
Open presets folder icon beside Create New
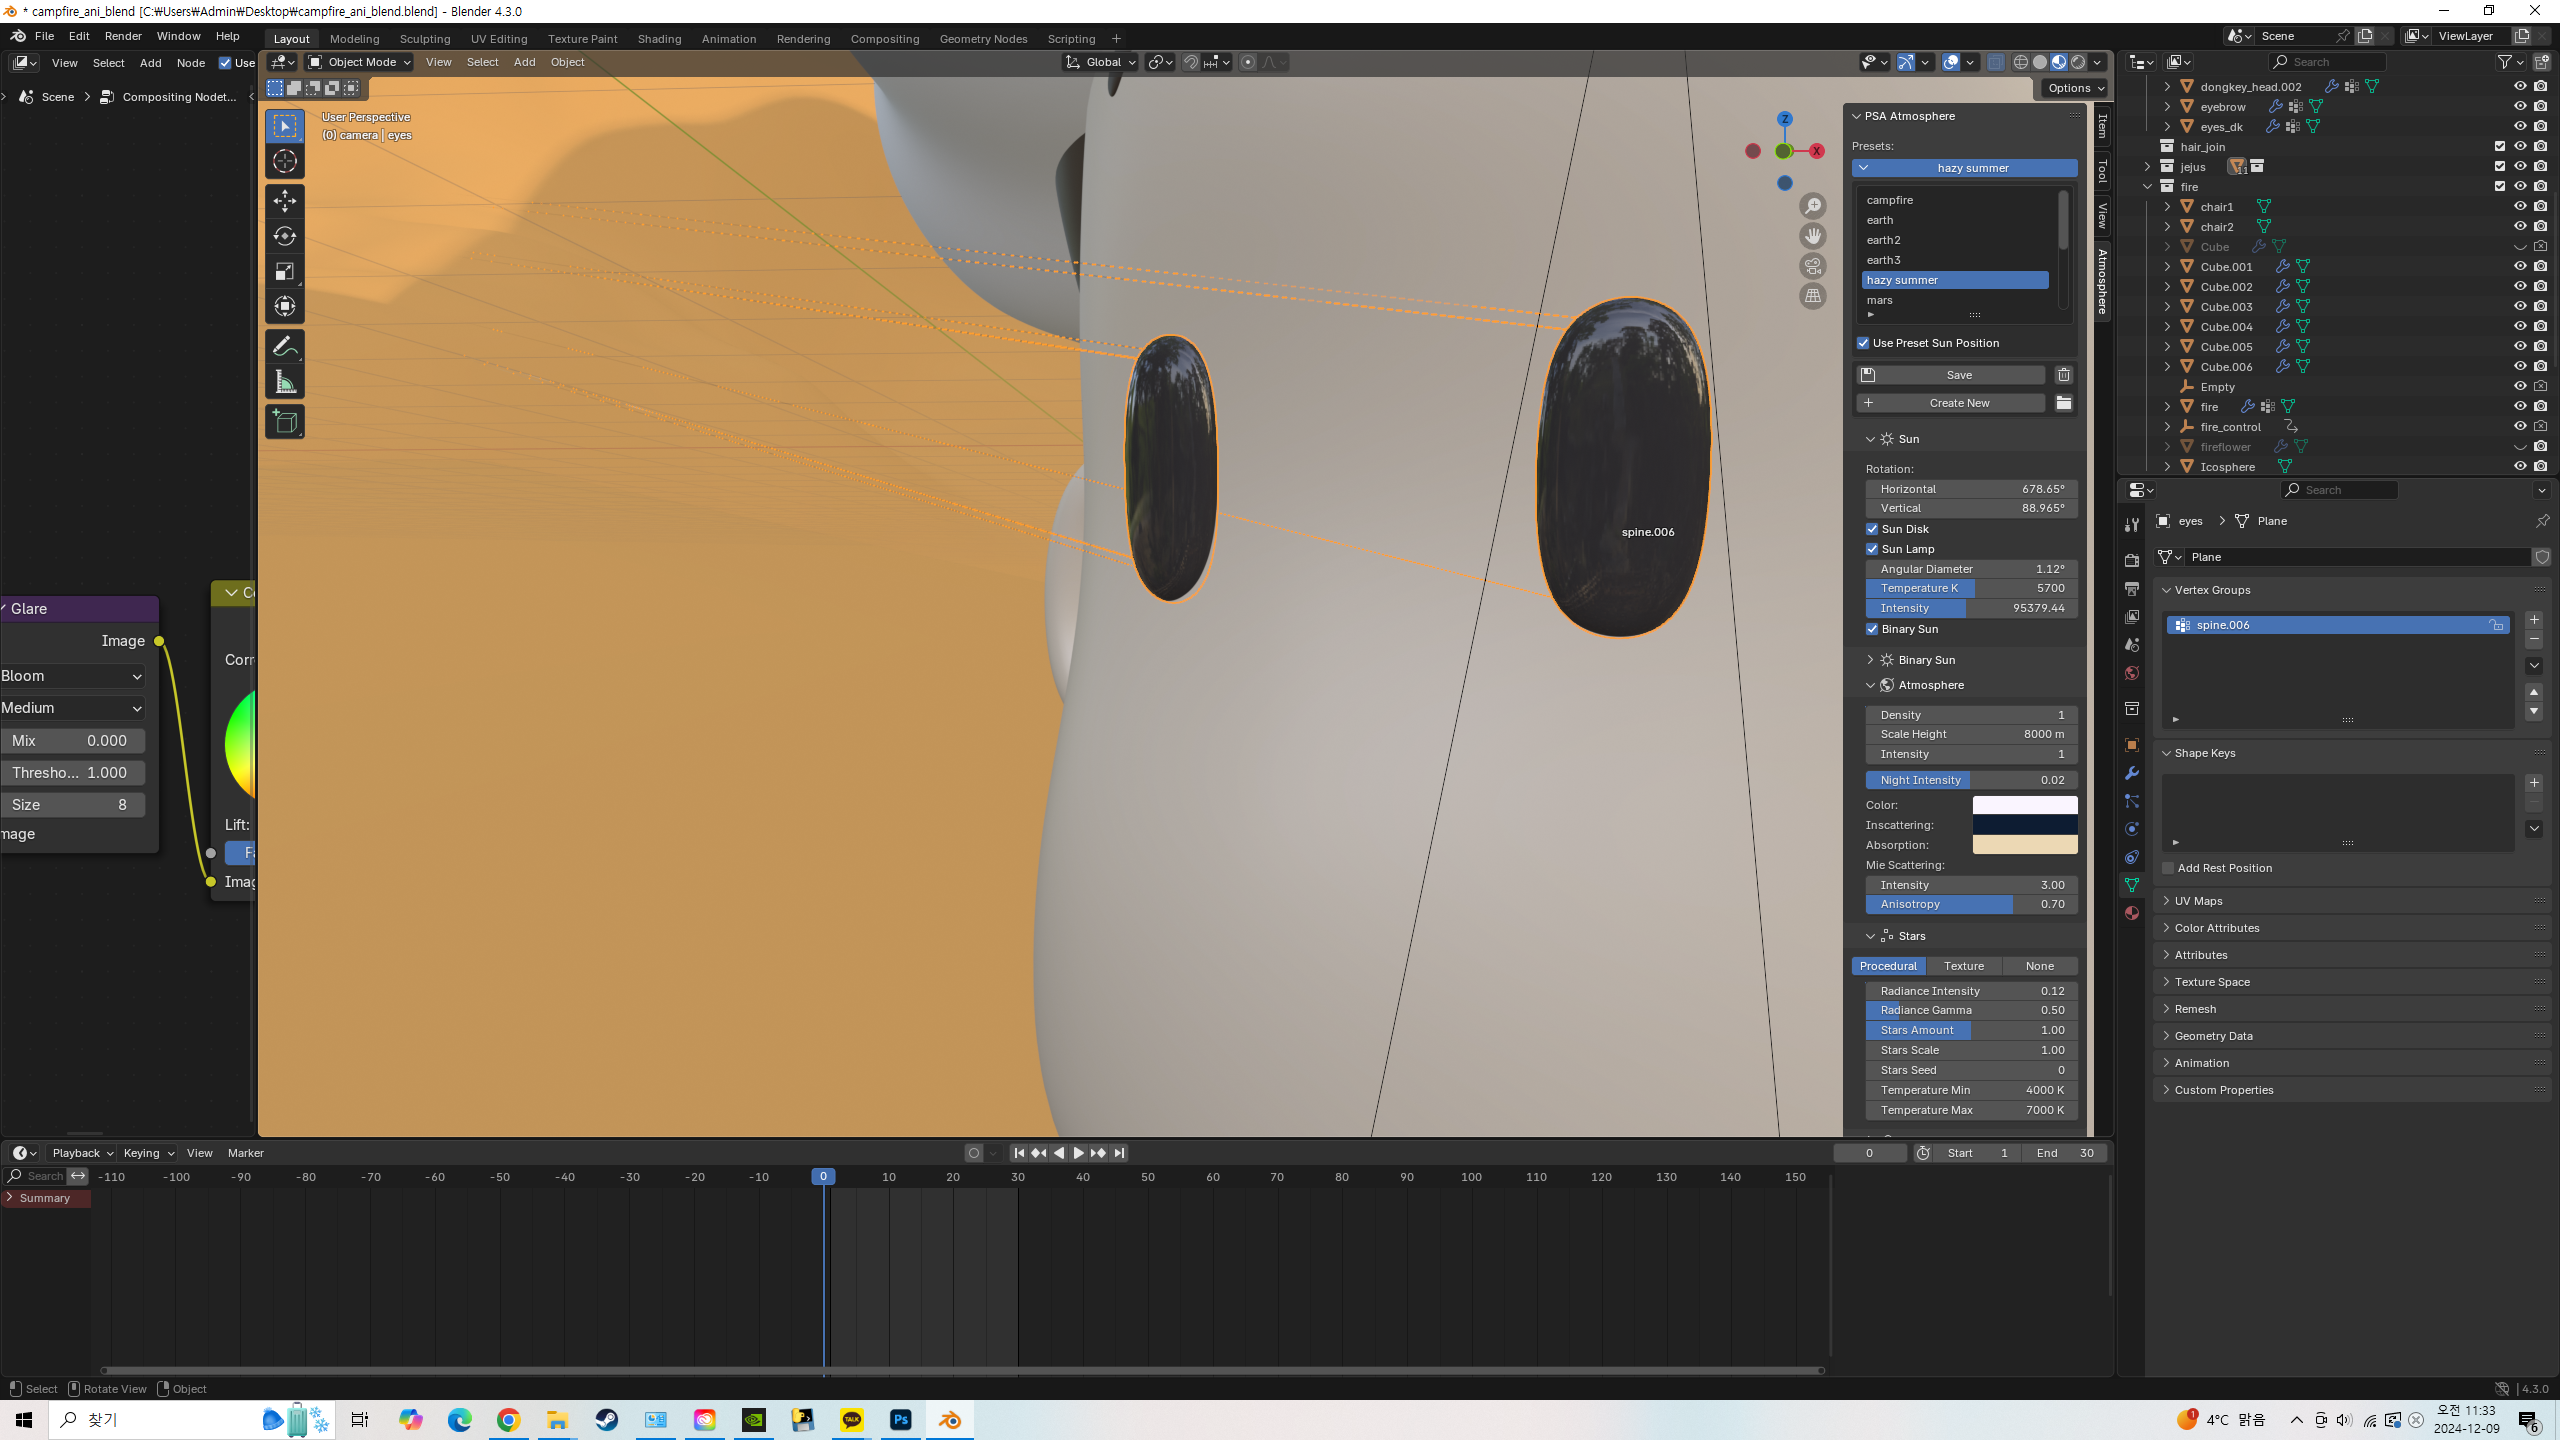[x=2064, y=403]
